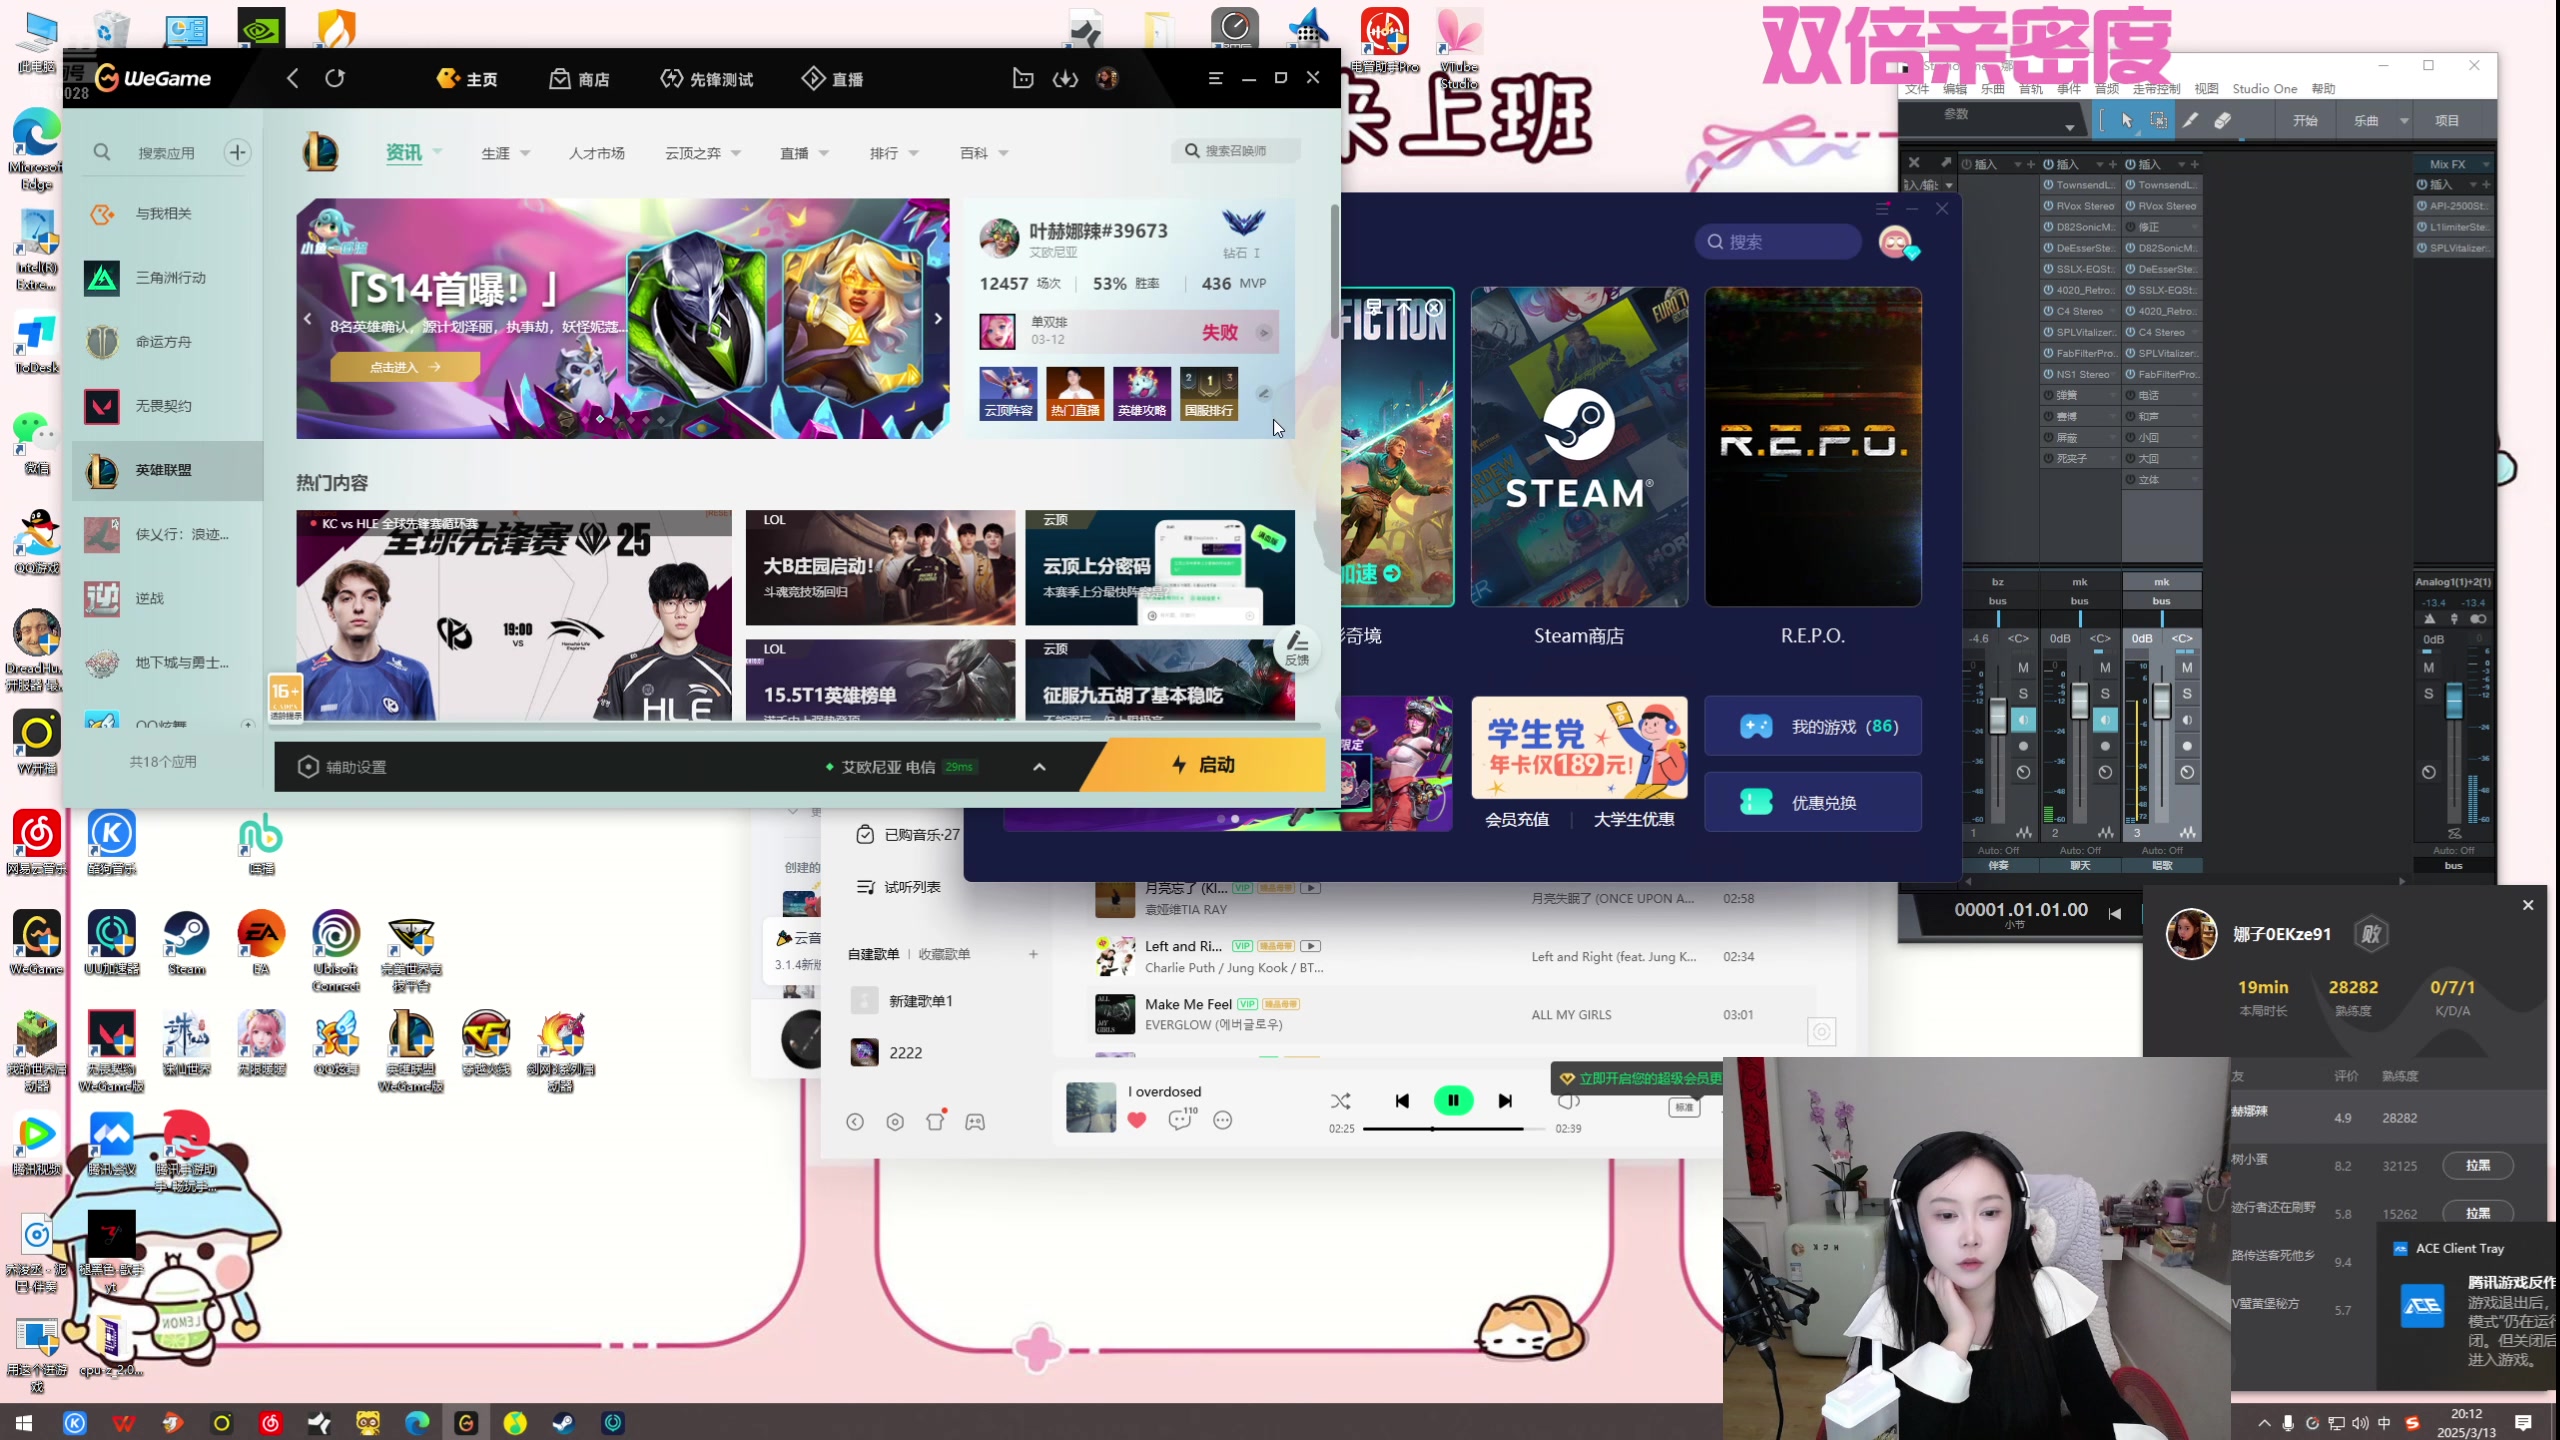Screen dimensions: 2560x1440
Task: Click the 点击进入 banner button
Action: coord(405,367)
